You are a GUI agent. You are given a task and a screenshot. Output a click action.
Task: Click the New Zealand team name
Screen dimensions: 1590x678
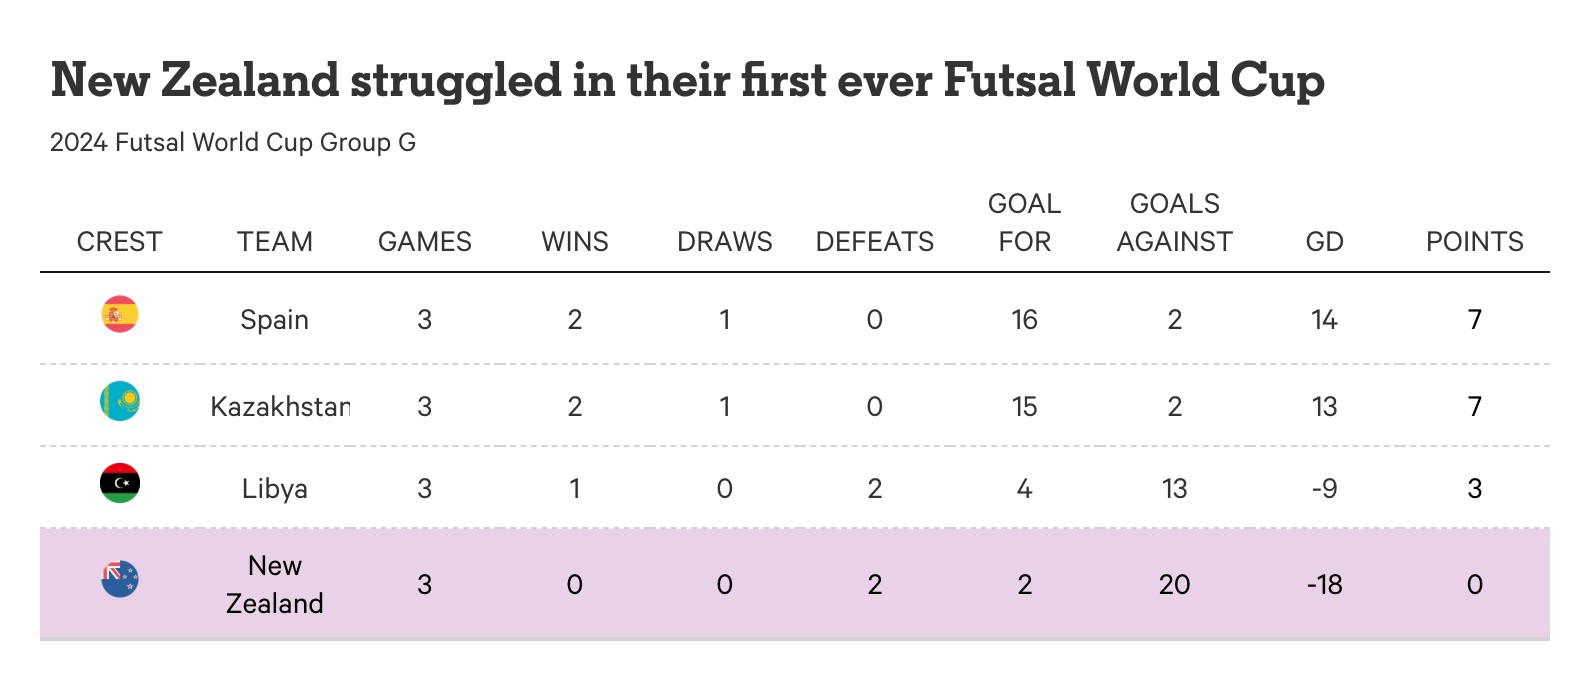point(275,585)
